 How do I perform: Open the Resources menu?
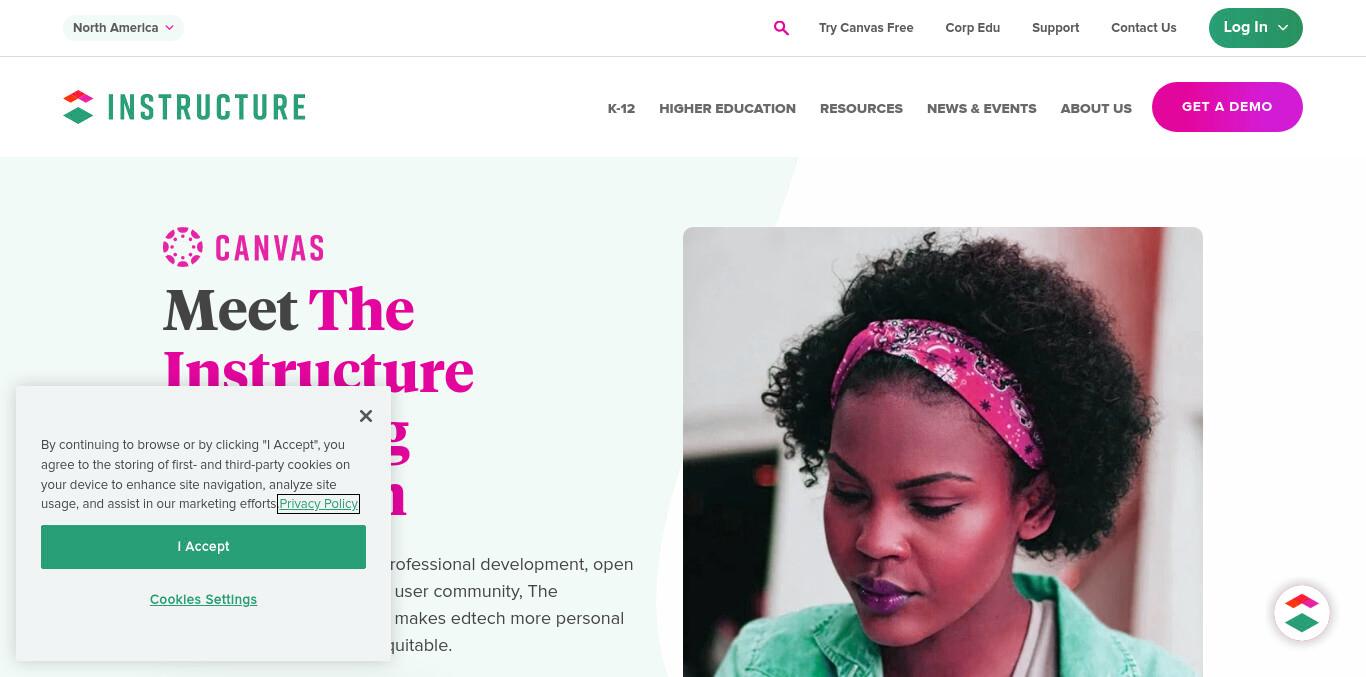861,108
